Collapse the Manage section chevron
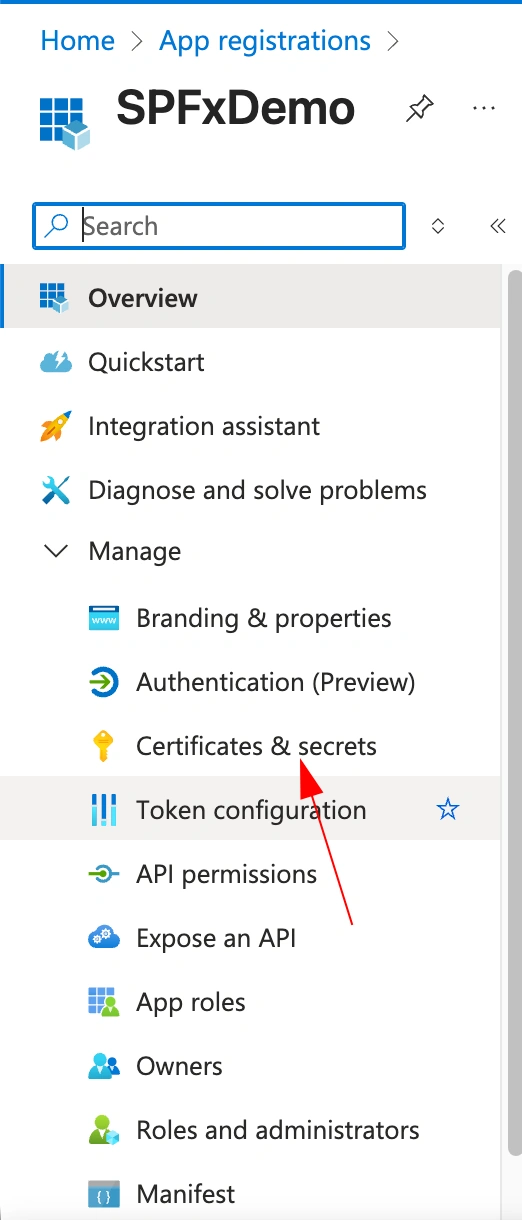This screenshot has height=1220, width=522. [57, 551]
